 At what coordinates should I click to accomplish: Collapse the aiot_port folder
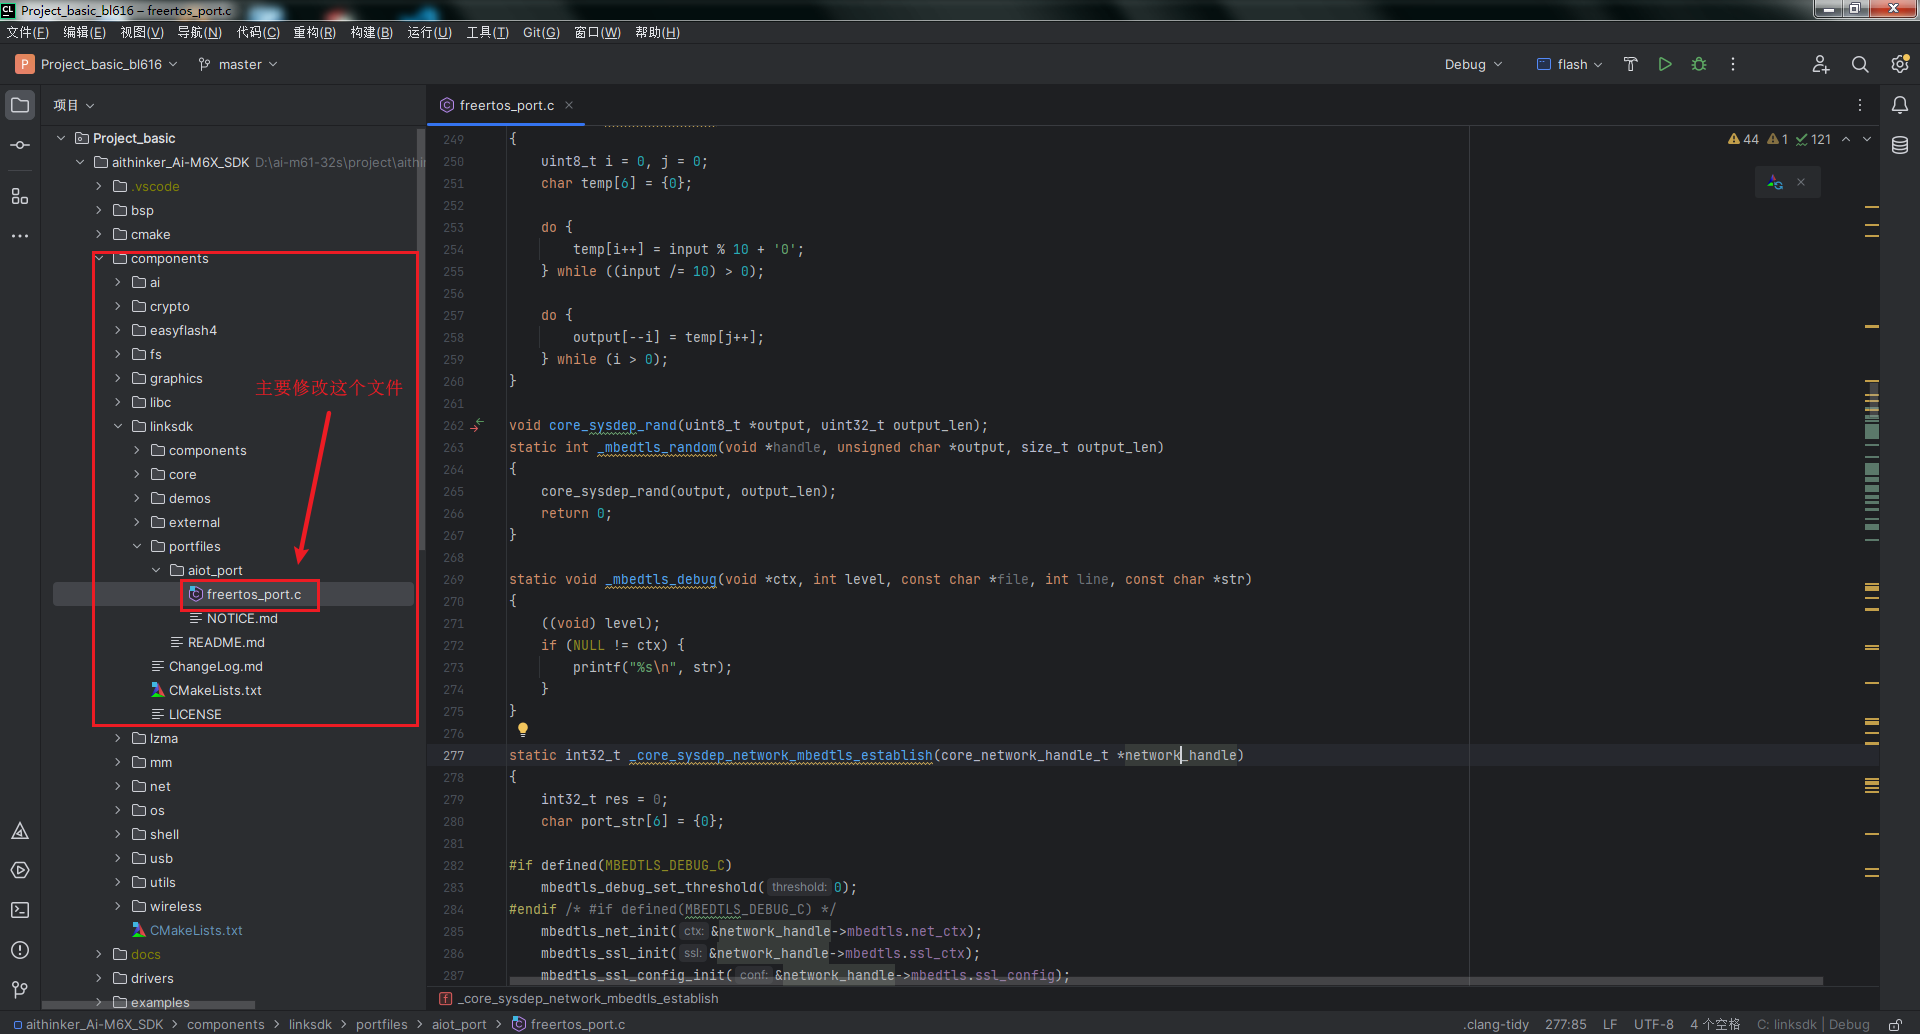(x=156, y=570)
